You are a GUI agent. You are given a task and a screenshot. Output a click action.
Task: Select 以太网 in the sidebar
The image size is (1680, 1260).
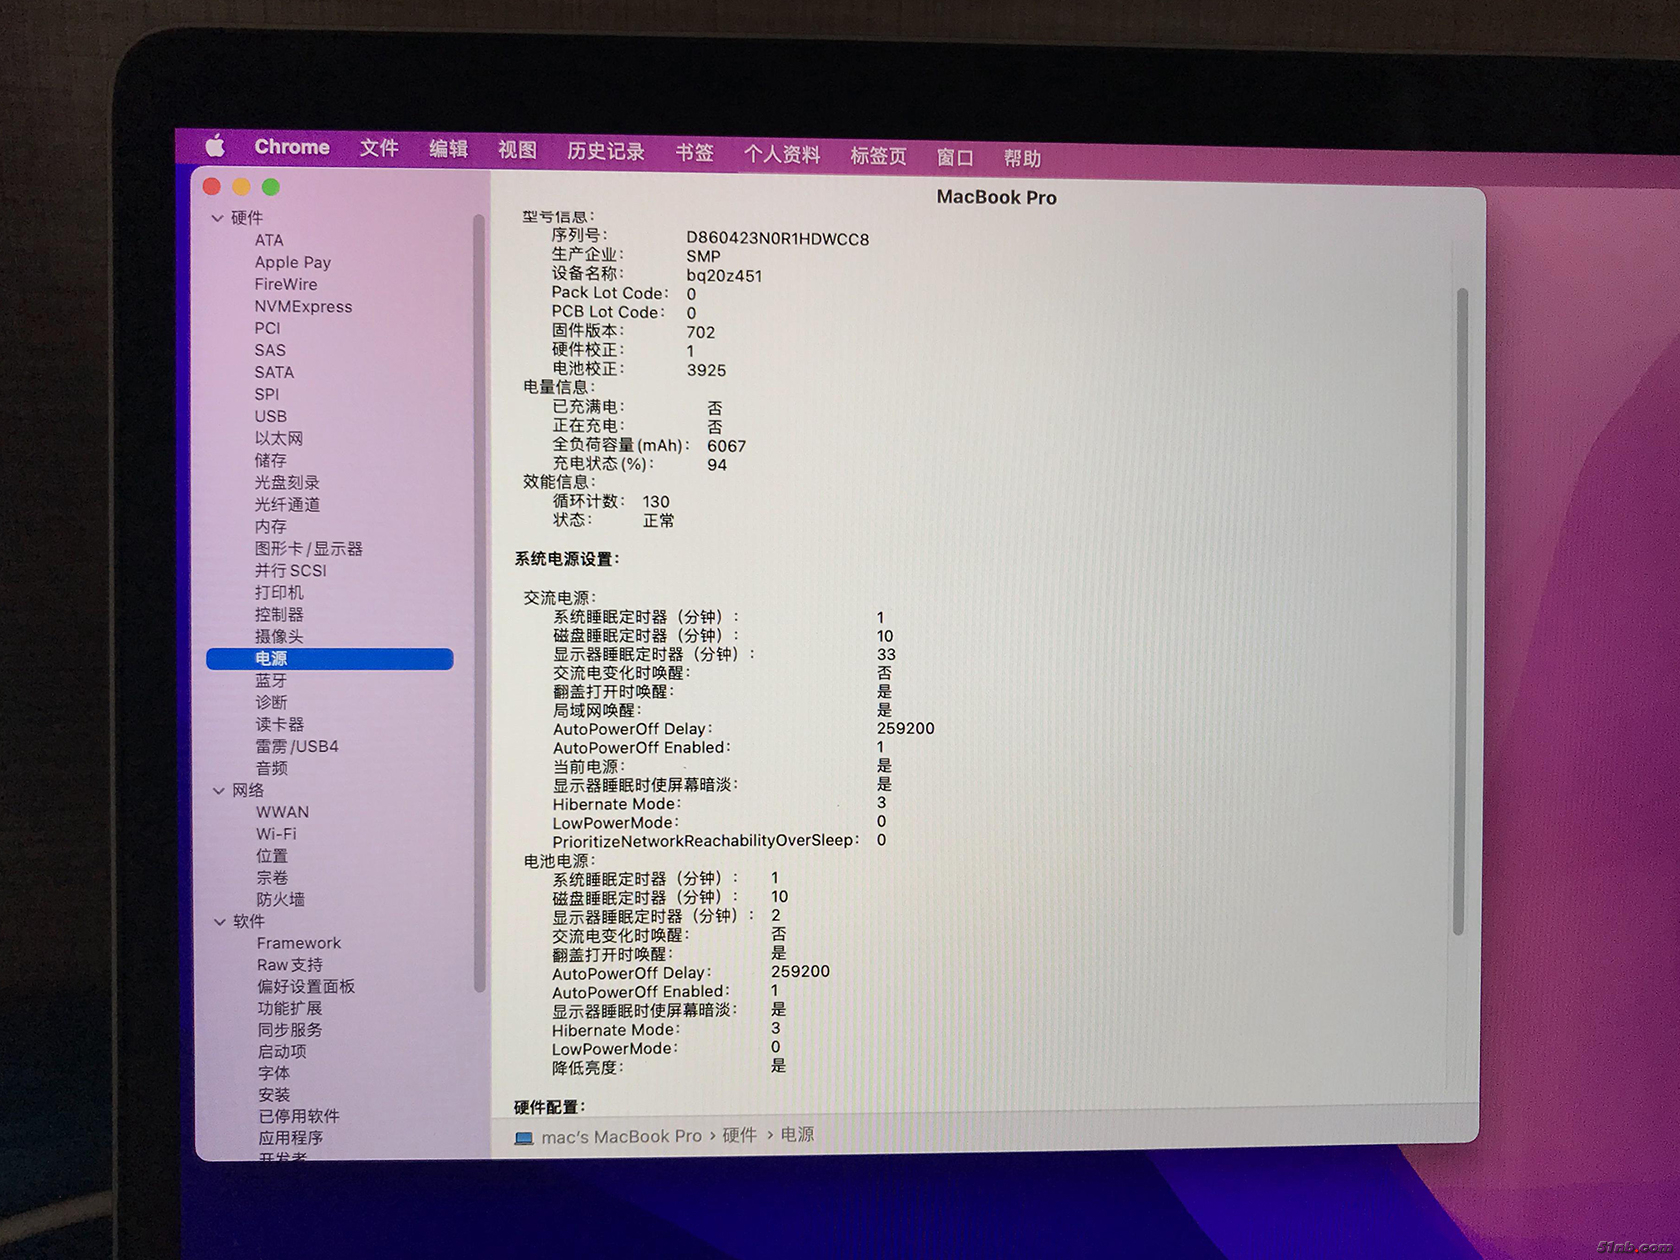coord(279,438)
